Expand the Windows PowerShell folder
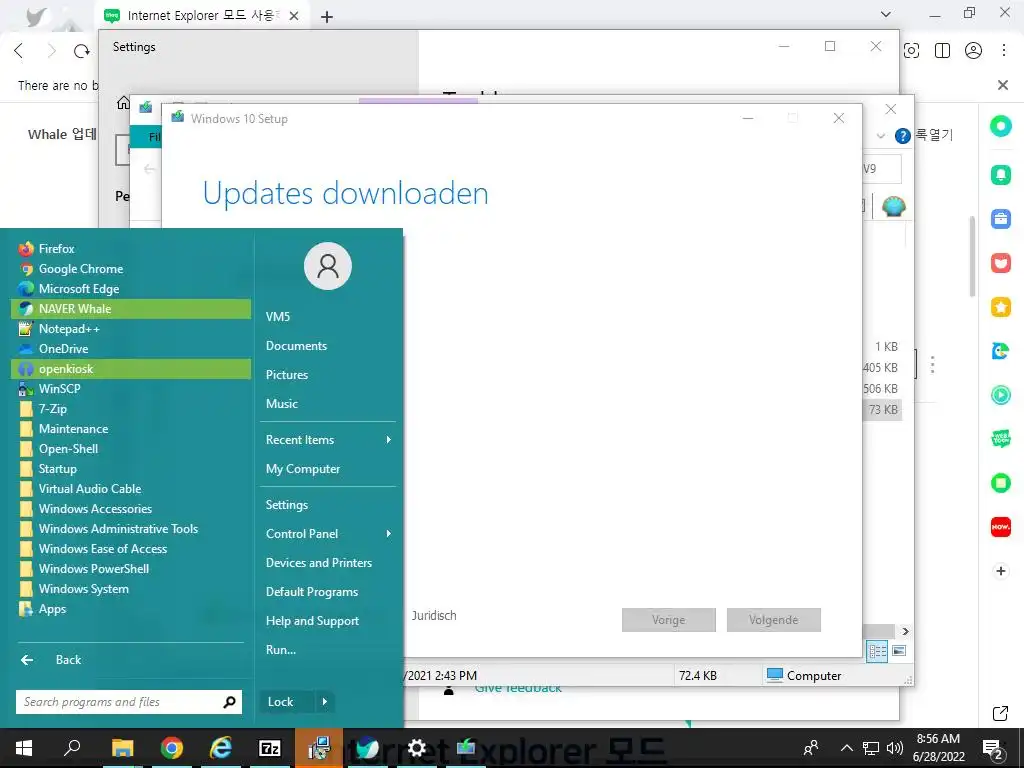1024x768 pixels. pyautogui.click(x=131, y=569)
